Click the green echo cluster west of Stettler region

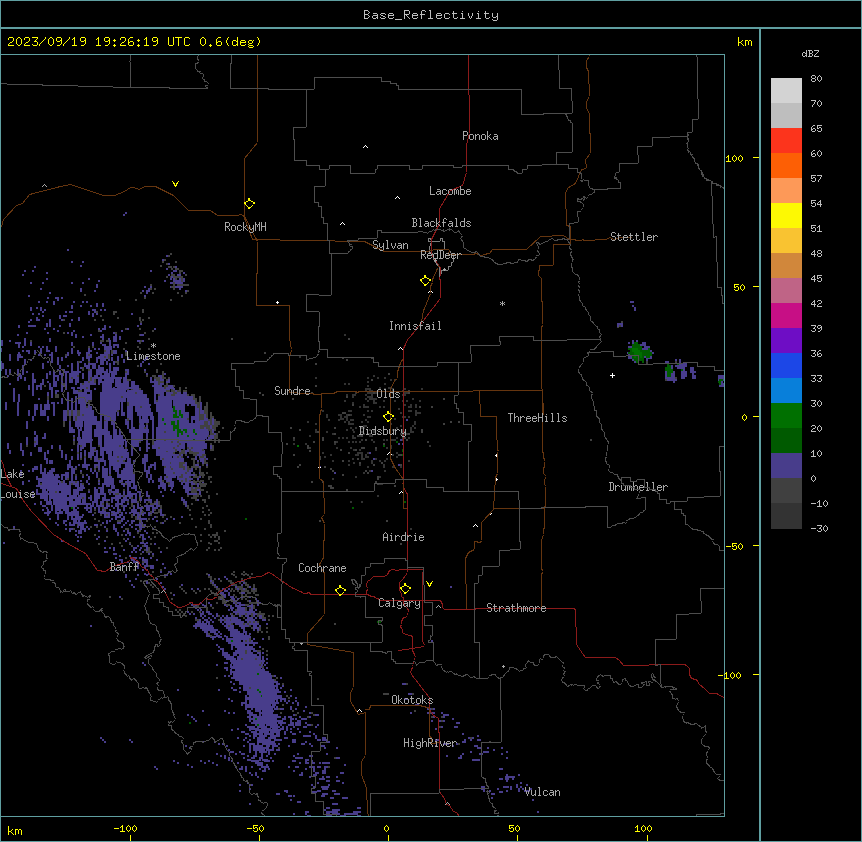click(639, 351)
